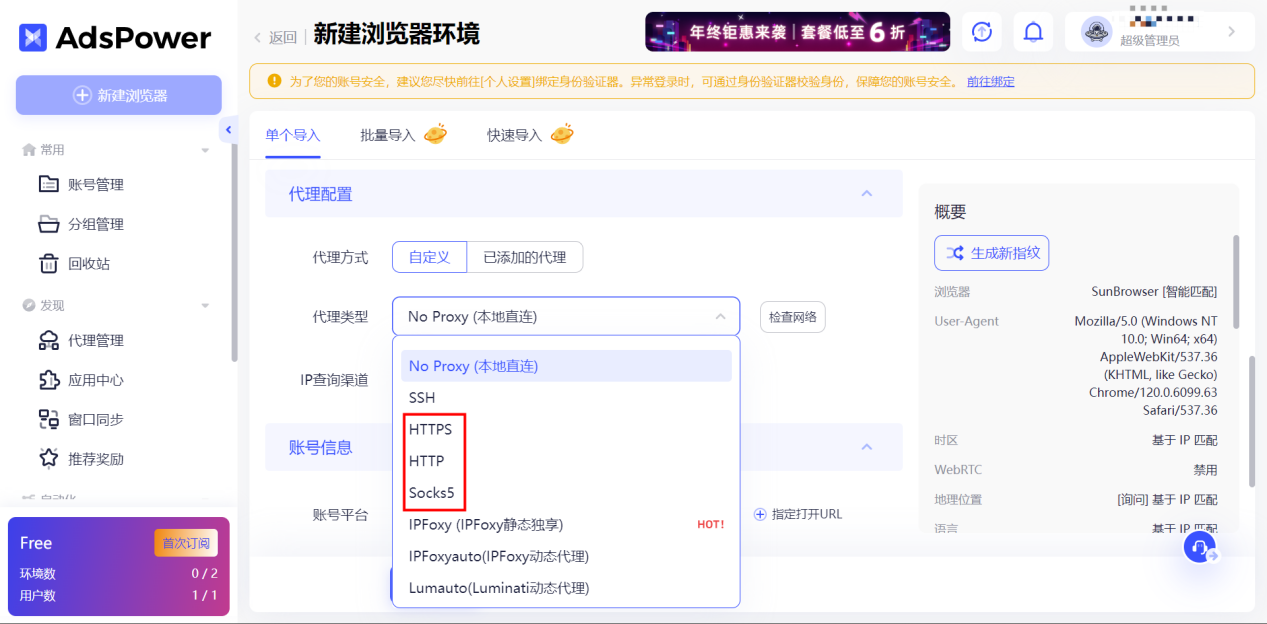The width and height of the screenshot is (1267, 624).
Task: Click the gold badge on 快速导入 tab
Action: point(562,134)
